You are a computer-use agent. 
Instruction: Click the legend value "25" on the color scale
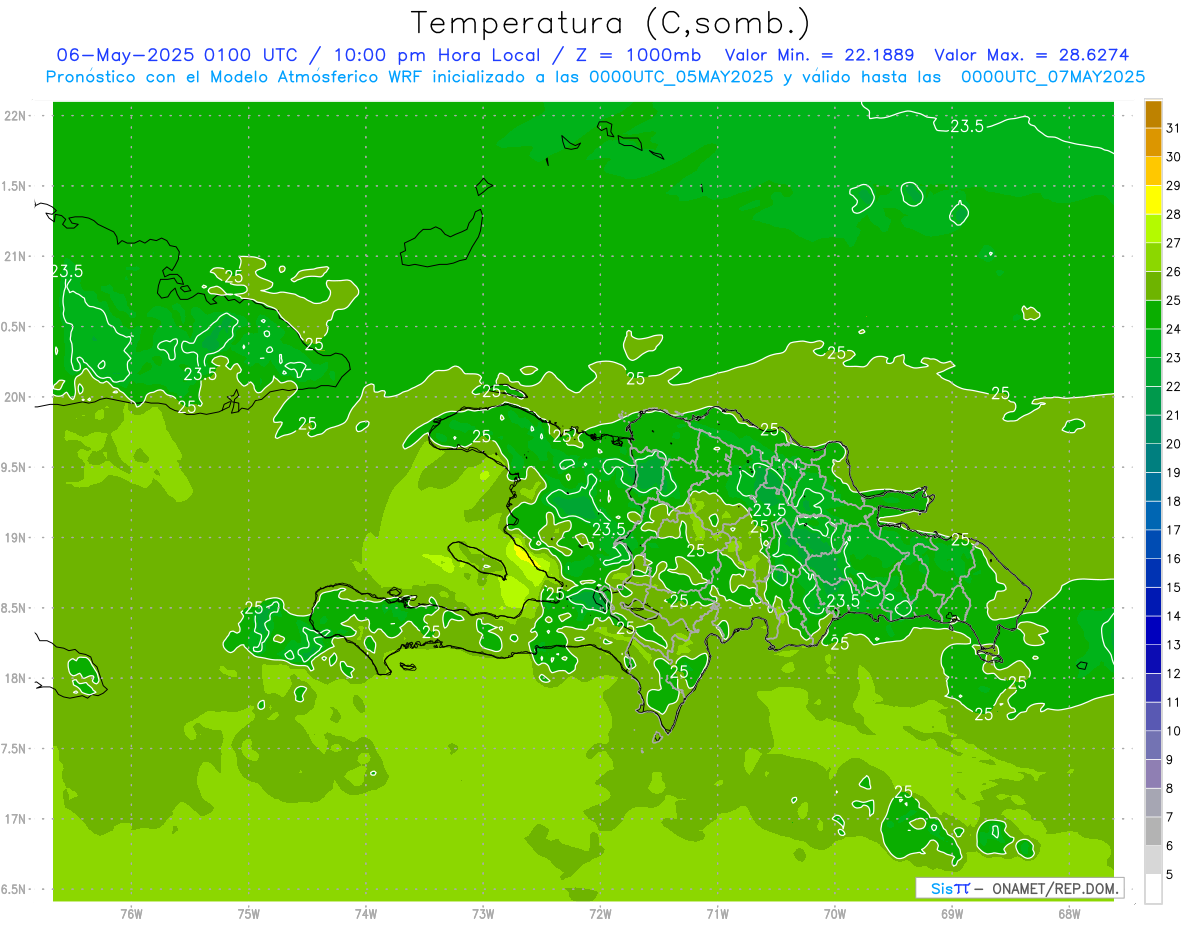[x=1174, y=301]
